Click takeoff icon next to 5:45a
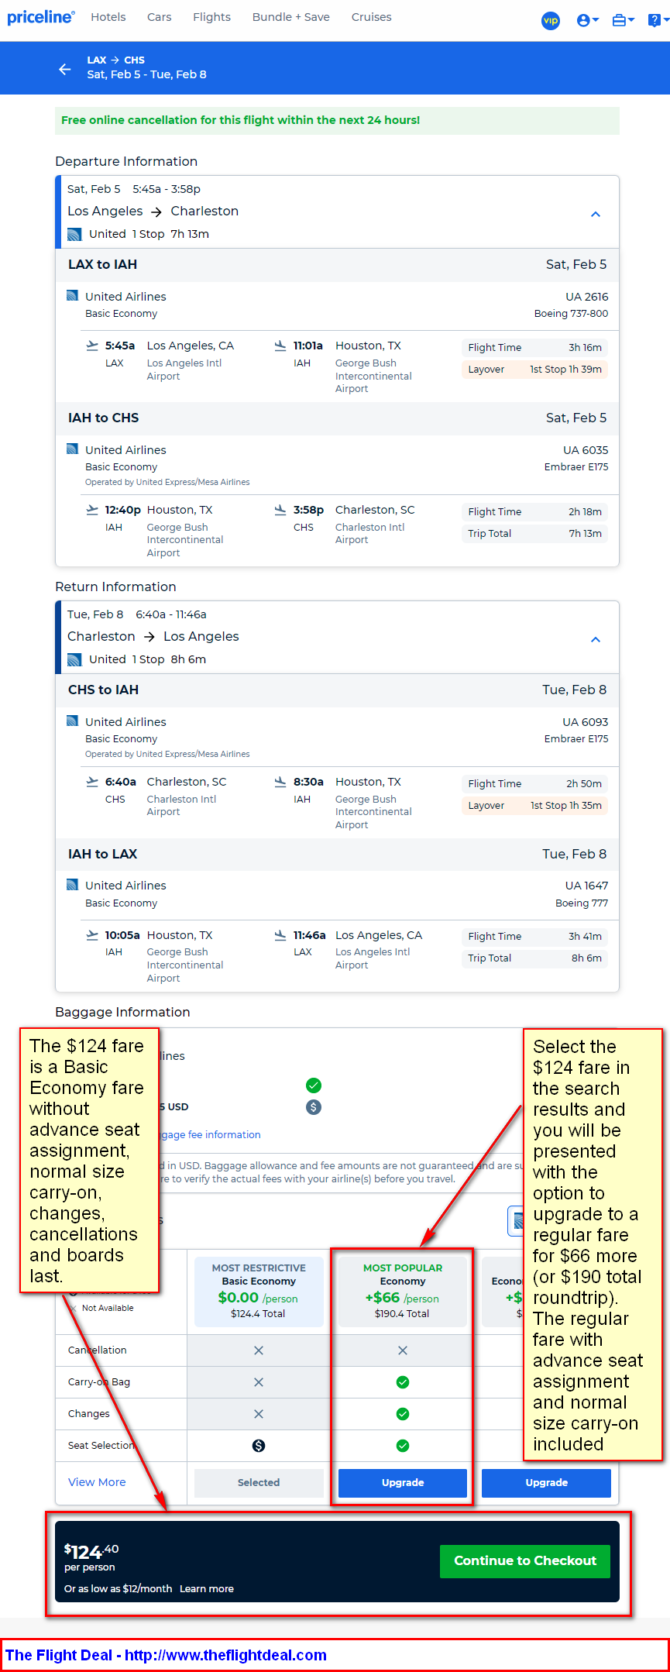The image size is (670, 1672). [x=92, y=345]
